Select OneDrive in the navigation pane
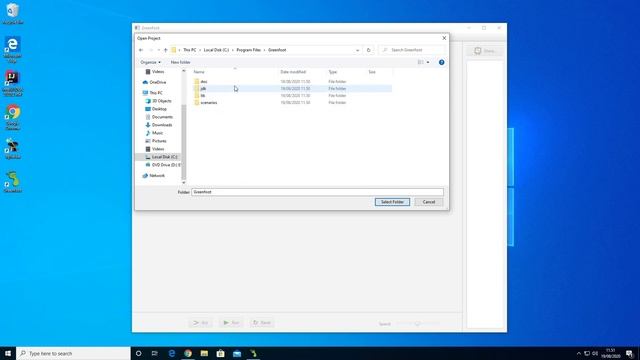The width and height of the screenshot is (640, 360). click(154, 82)
